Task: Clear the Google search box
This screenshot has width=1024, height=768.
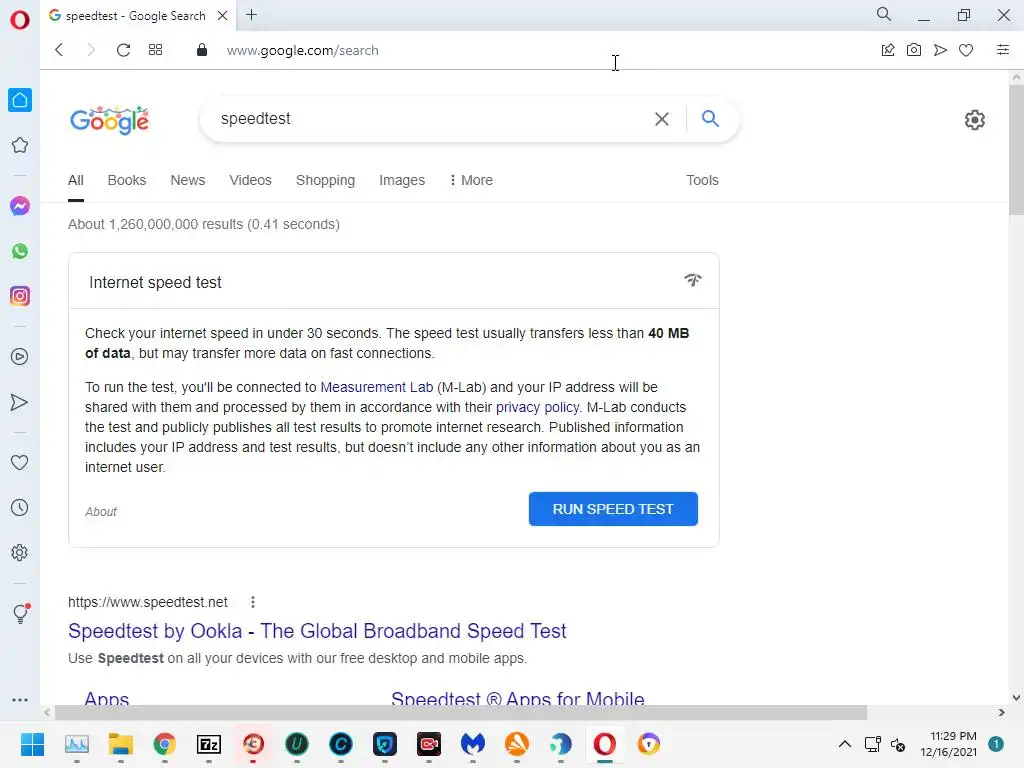Action: (662, 119)
